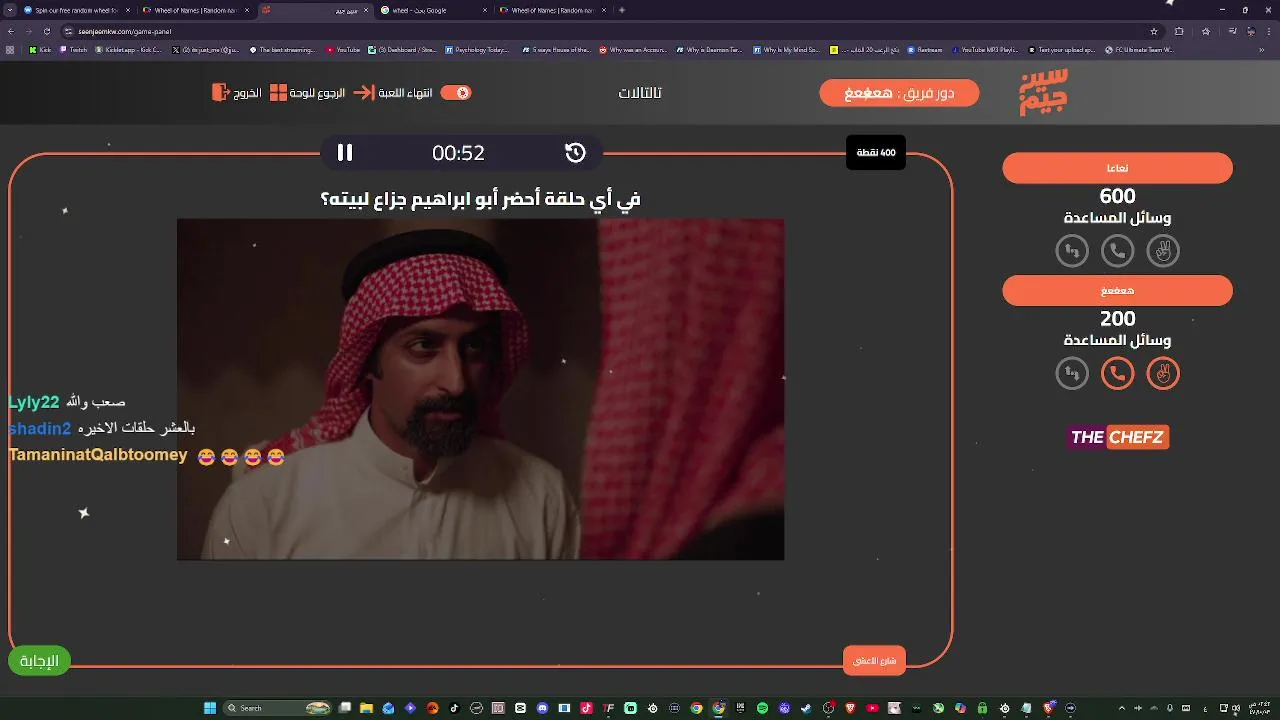The width and height of the screenshot is (1280, 720).
Task: Click the second team's orange name bar above 200
Action: [1118, 291]
